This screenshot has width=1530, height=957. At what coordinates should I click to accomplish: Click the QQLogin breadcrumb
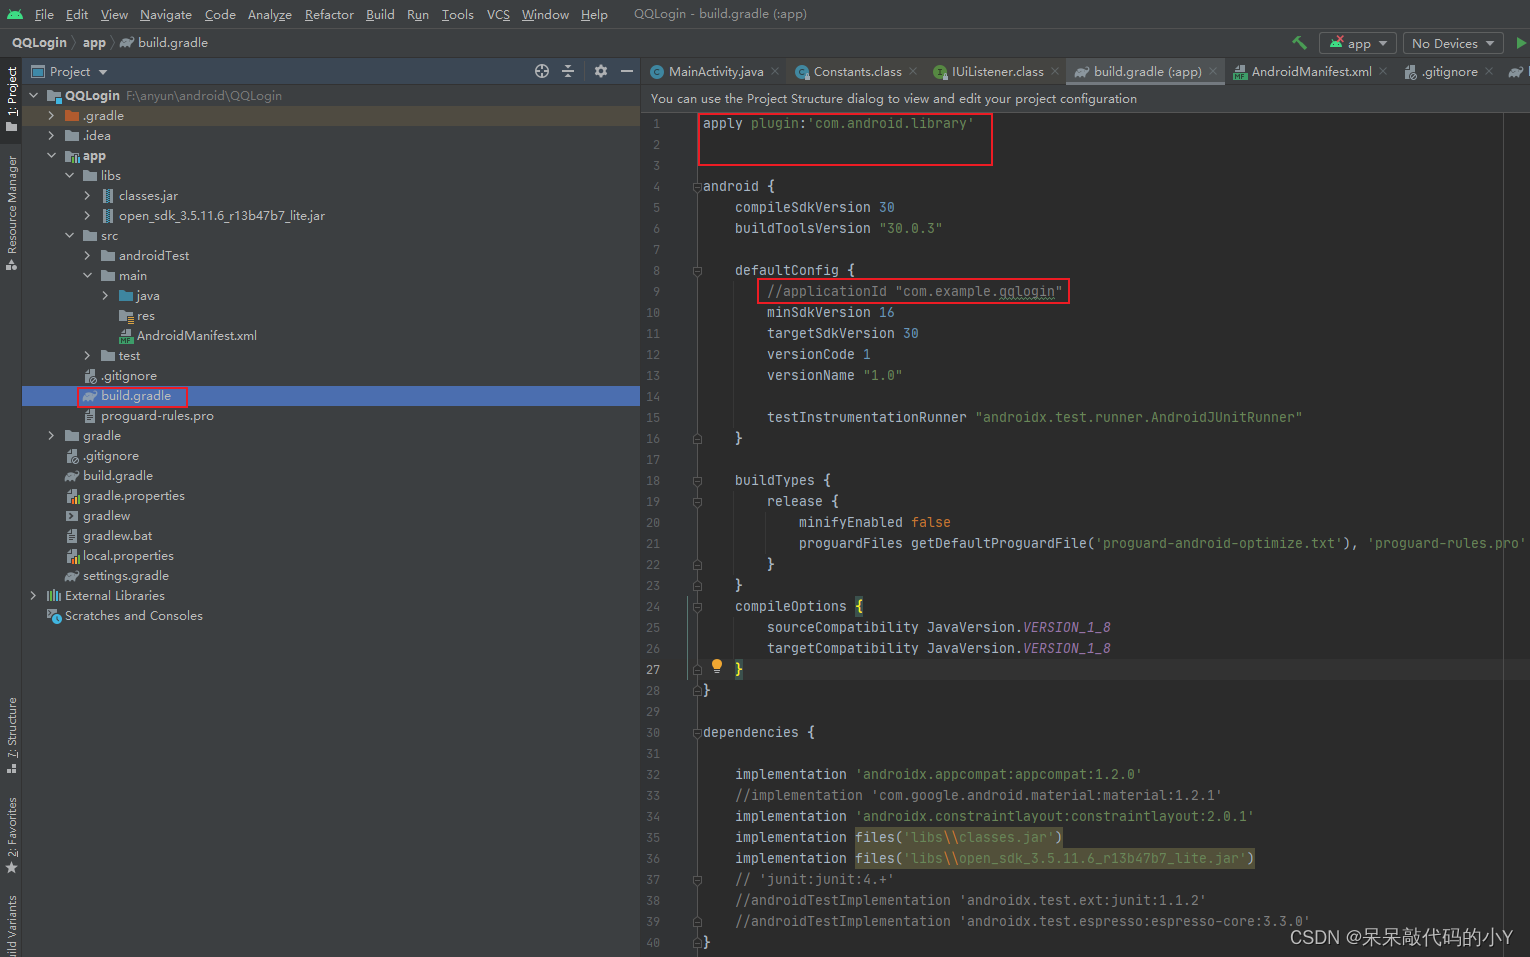coord(39,43)
